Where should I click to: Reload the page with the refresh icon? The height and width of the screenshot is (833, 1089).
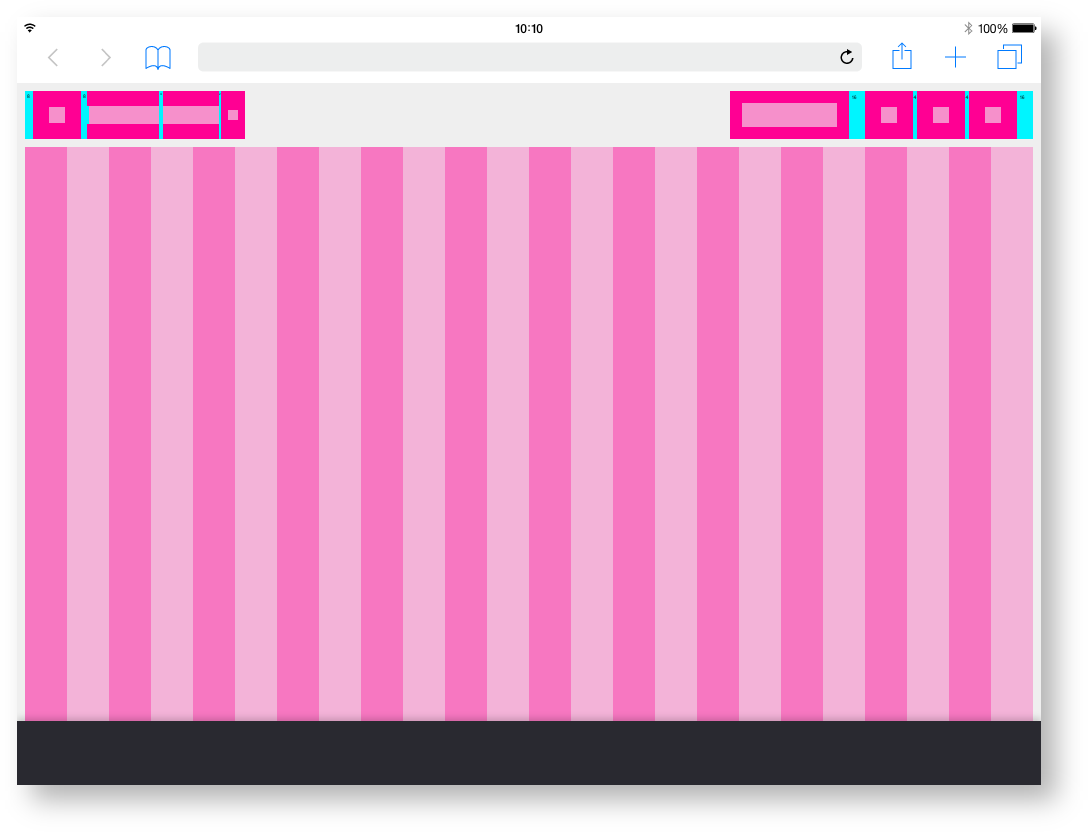coord(847,58)
